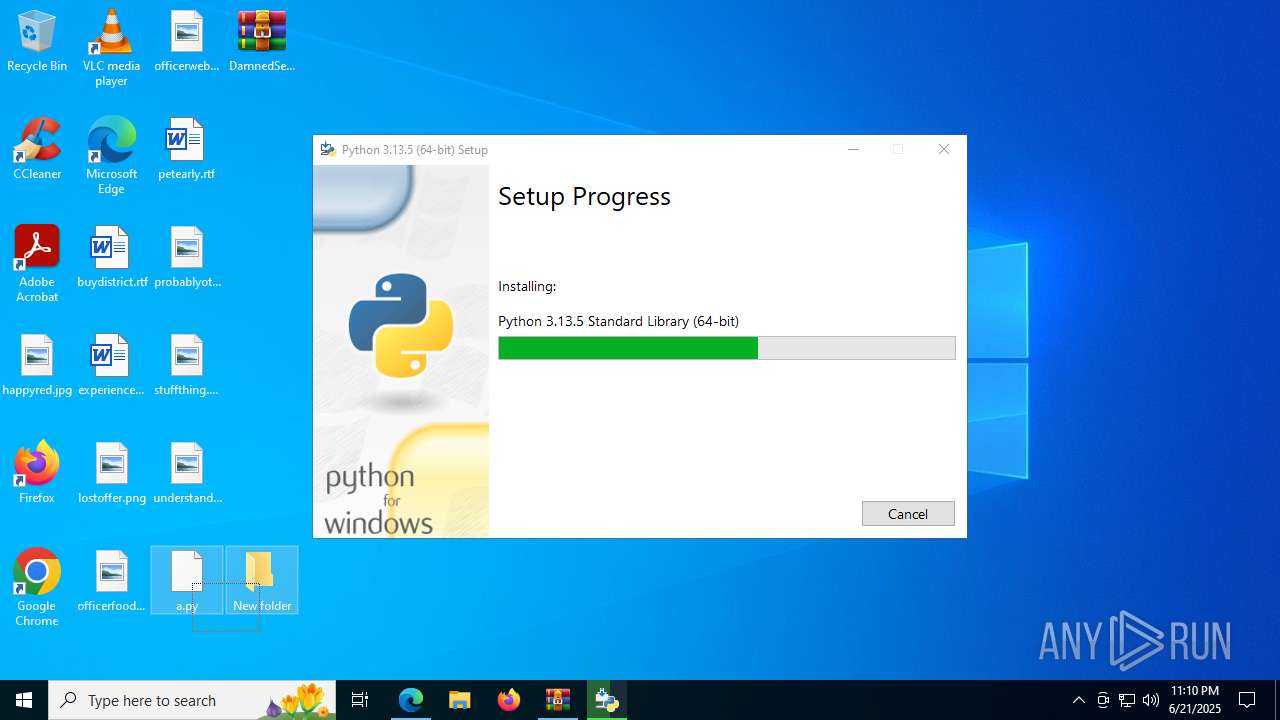
Task: Select the buydistrict.rtf document
Action: point(112,258)
